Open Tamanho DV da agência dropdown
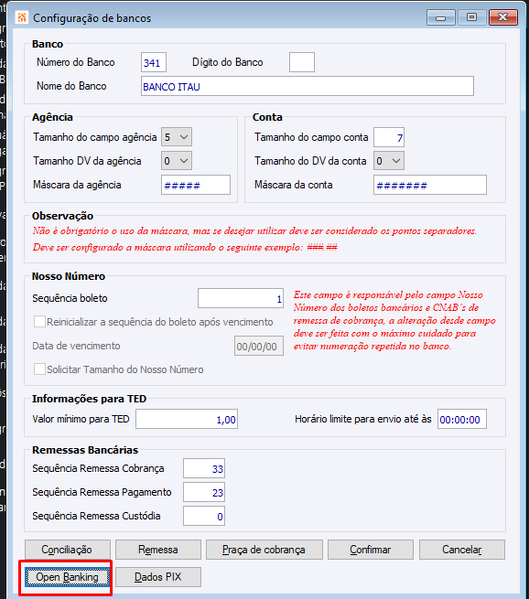 [x=176, y=161]
